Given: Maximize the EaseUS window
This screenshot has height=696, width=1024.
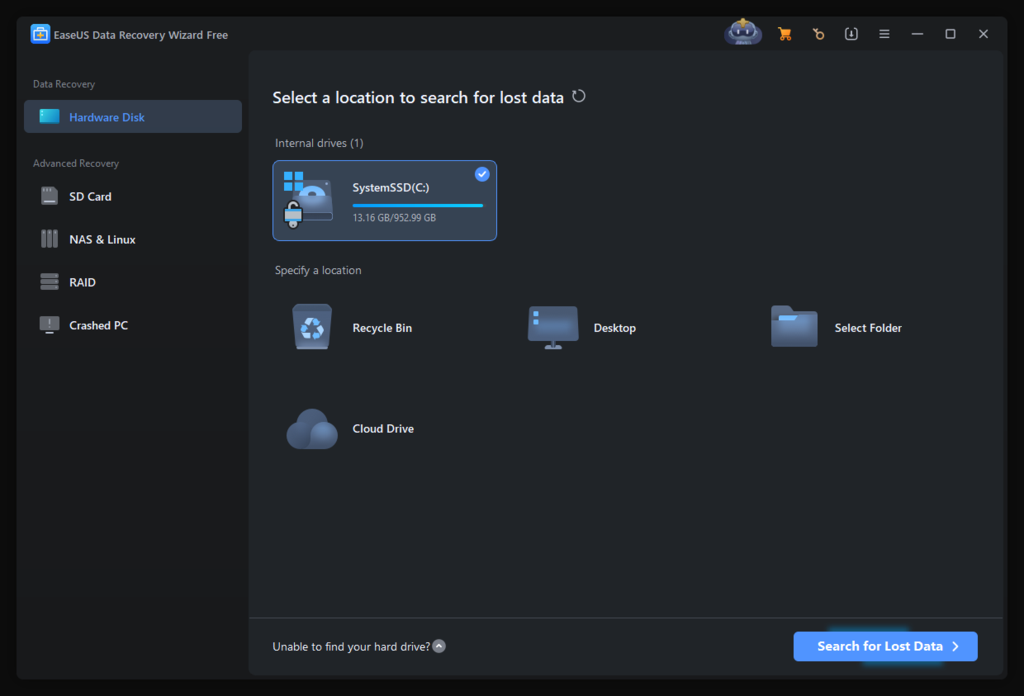Looking at the screenshot, I should point(950,34).
